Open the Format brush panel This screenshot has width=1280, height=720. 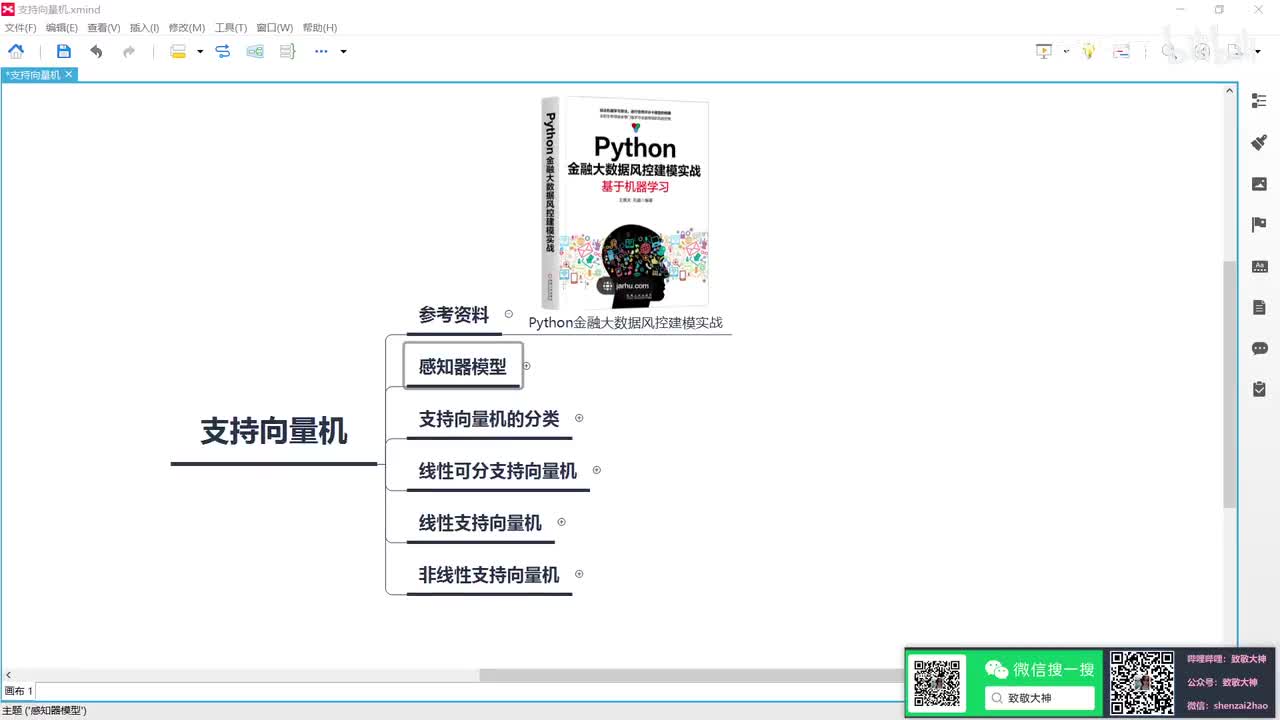click(1259, 142)
